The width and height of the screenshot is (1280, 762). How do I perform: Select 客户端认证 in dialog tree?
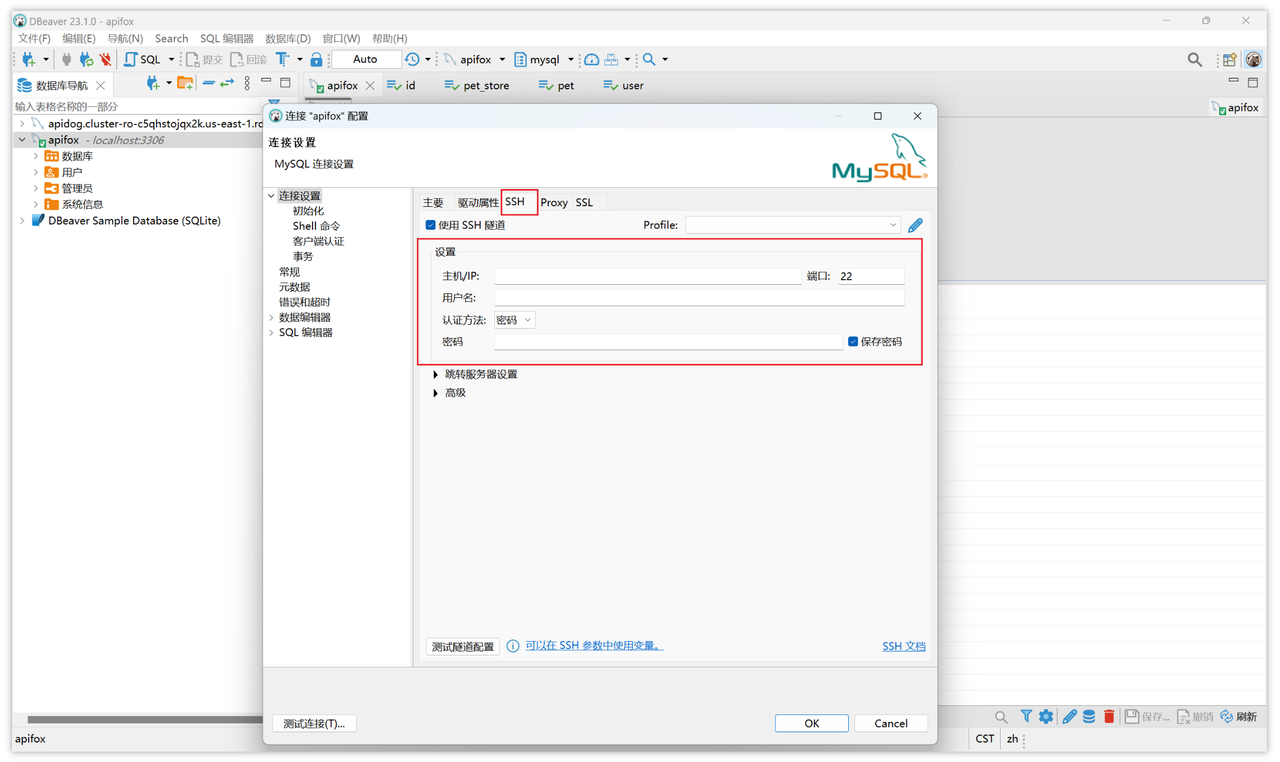(x=318, y=241)
